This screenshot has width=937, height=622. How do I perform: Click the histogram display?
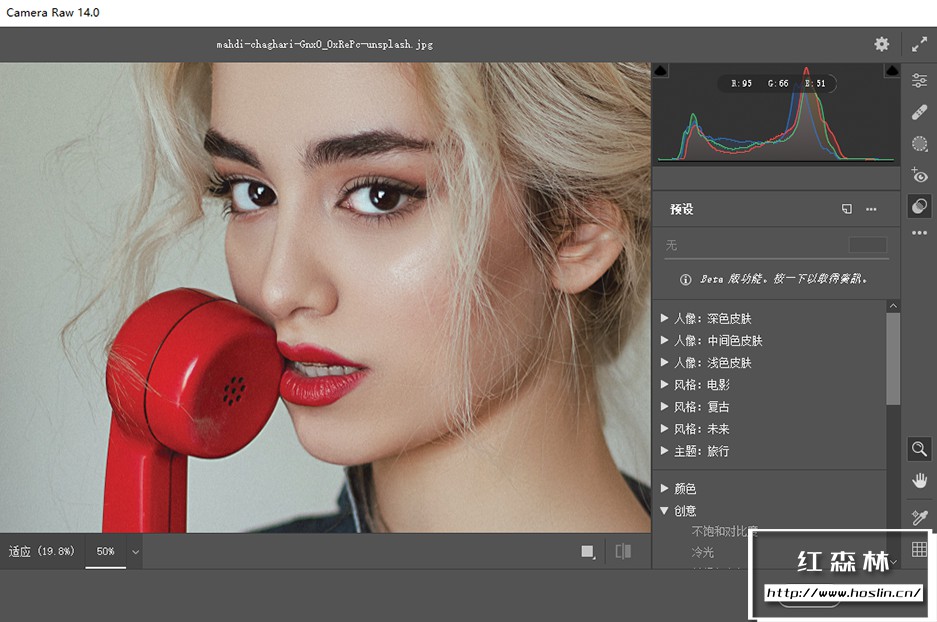pyautogui.click(x=777, y=120)
